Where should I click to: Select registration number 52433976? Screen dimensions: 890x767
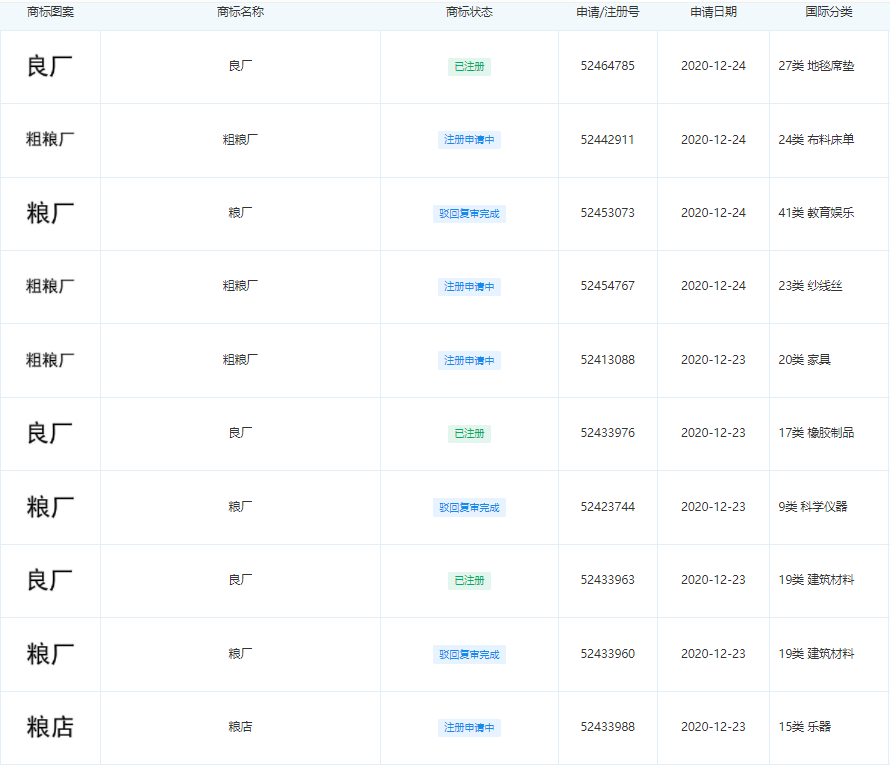click(607, 433)
